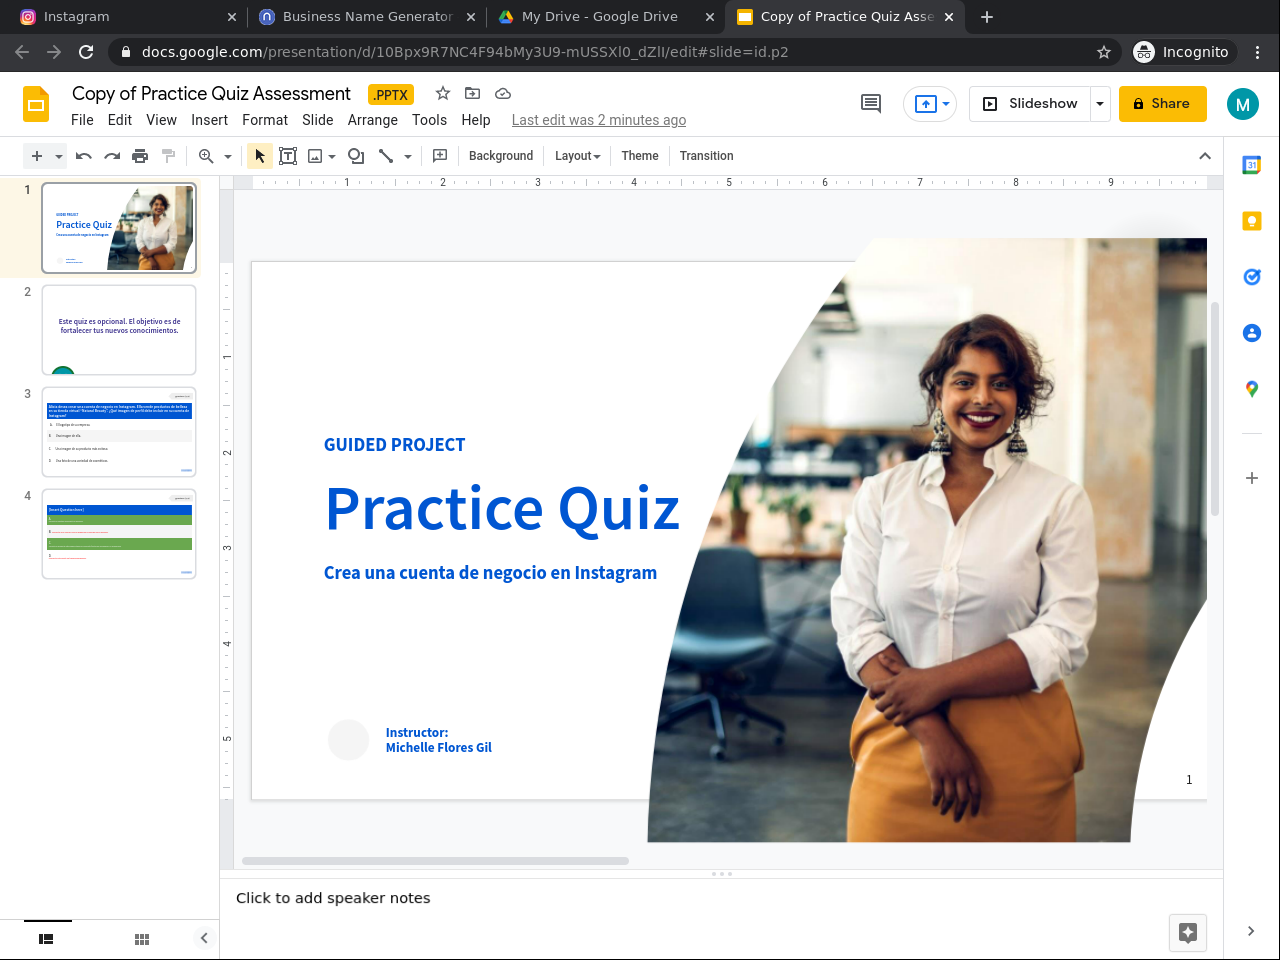
Task: Click the Undo arrow in toolbar
Action: coord(84,156)
